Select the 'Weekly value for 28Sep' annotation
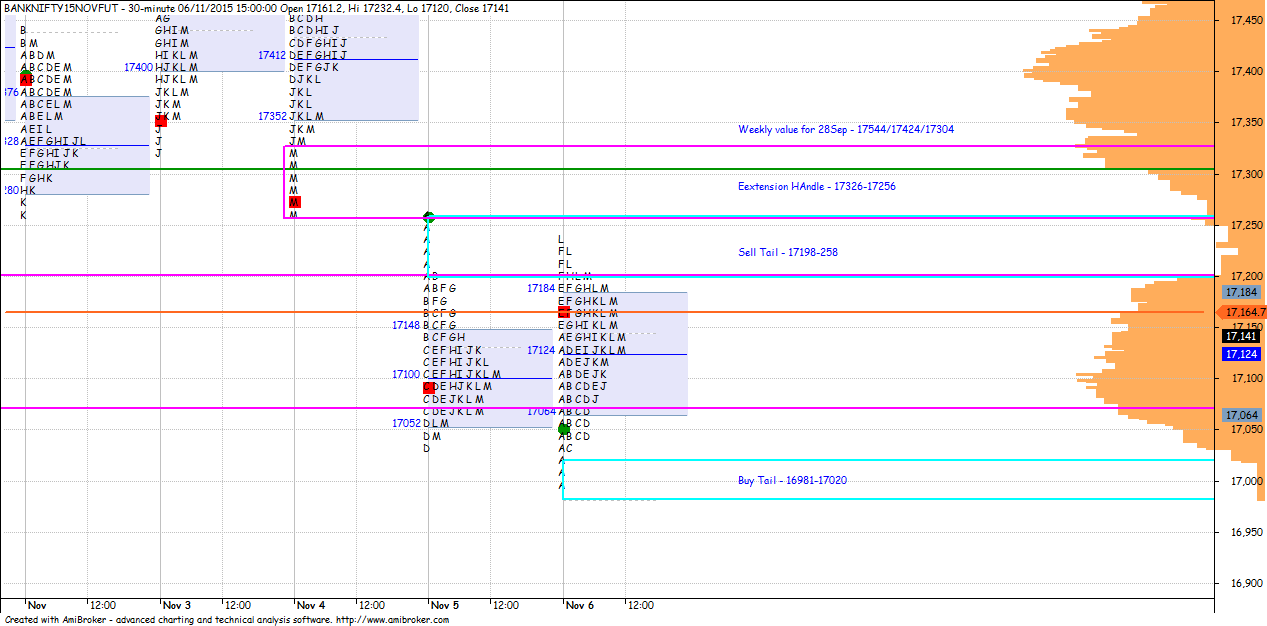 click(846, 130)
